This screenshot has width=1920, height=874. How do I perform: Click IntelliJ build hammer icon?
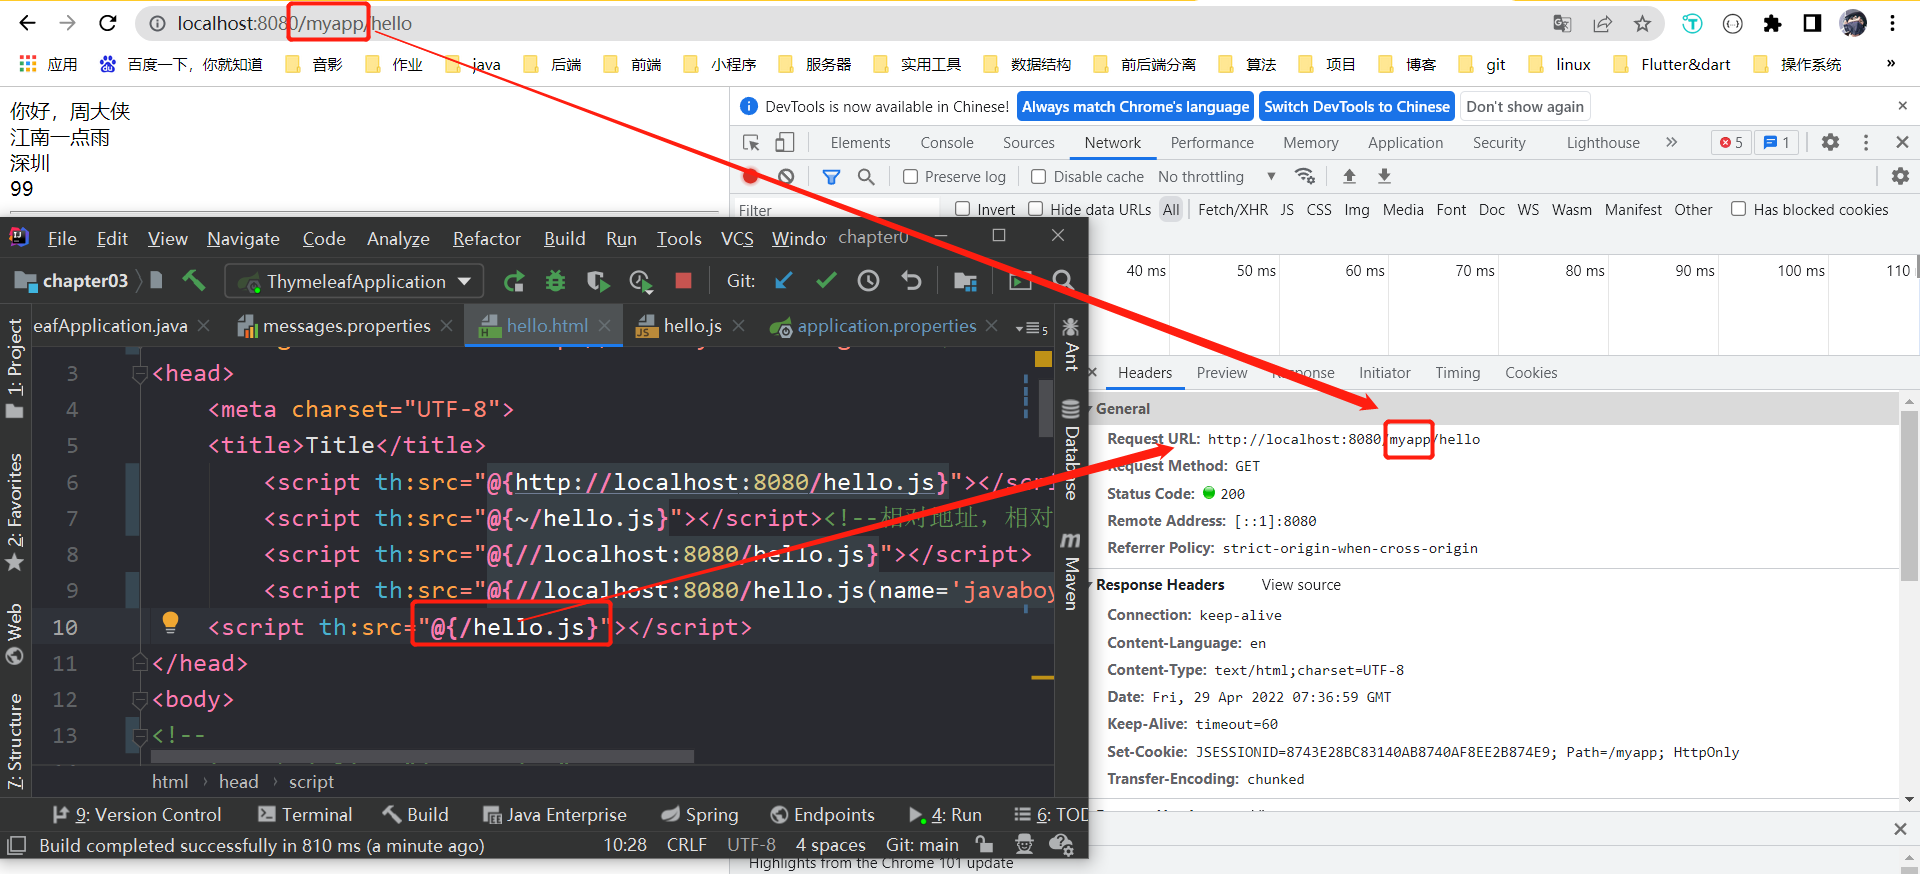(193, 281)
